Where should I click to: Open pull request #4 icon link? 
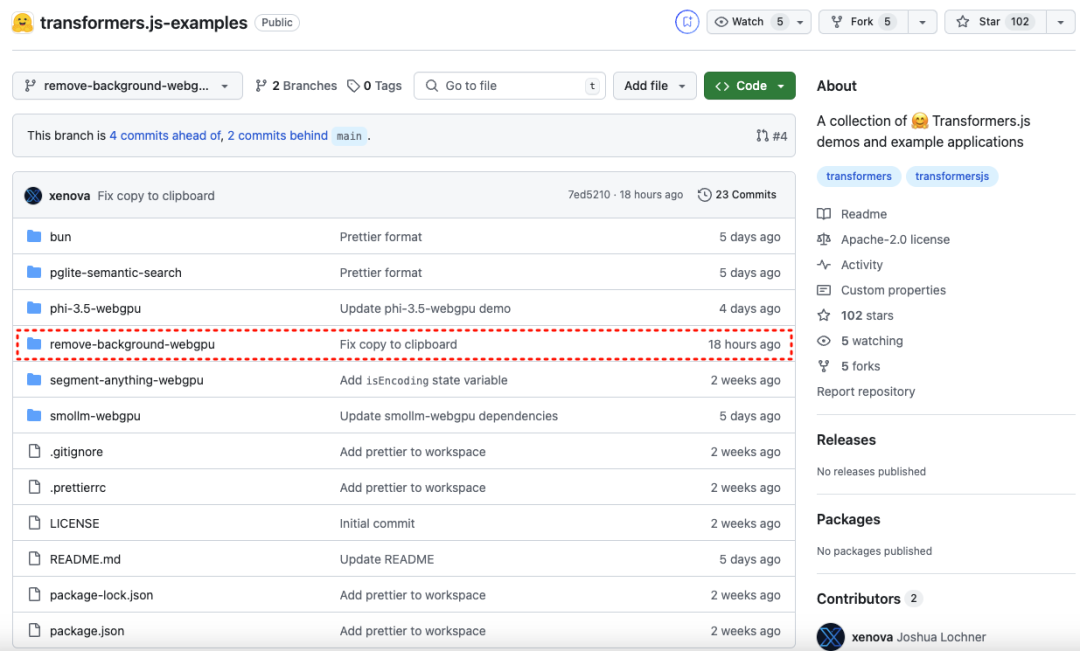click(x=771, y=136)
